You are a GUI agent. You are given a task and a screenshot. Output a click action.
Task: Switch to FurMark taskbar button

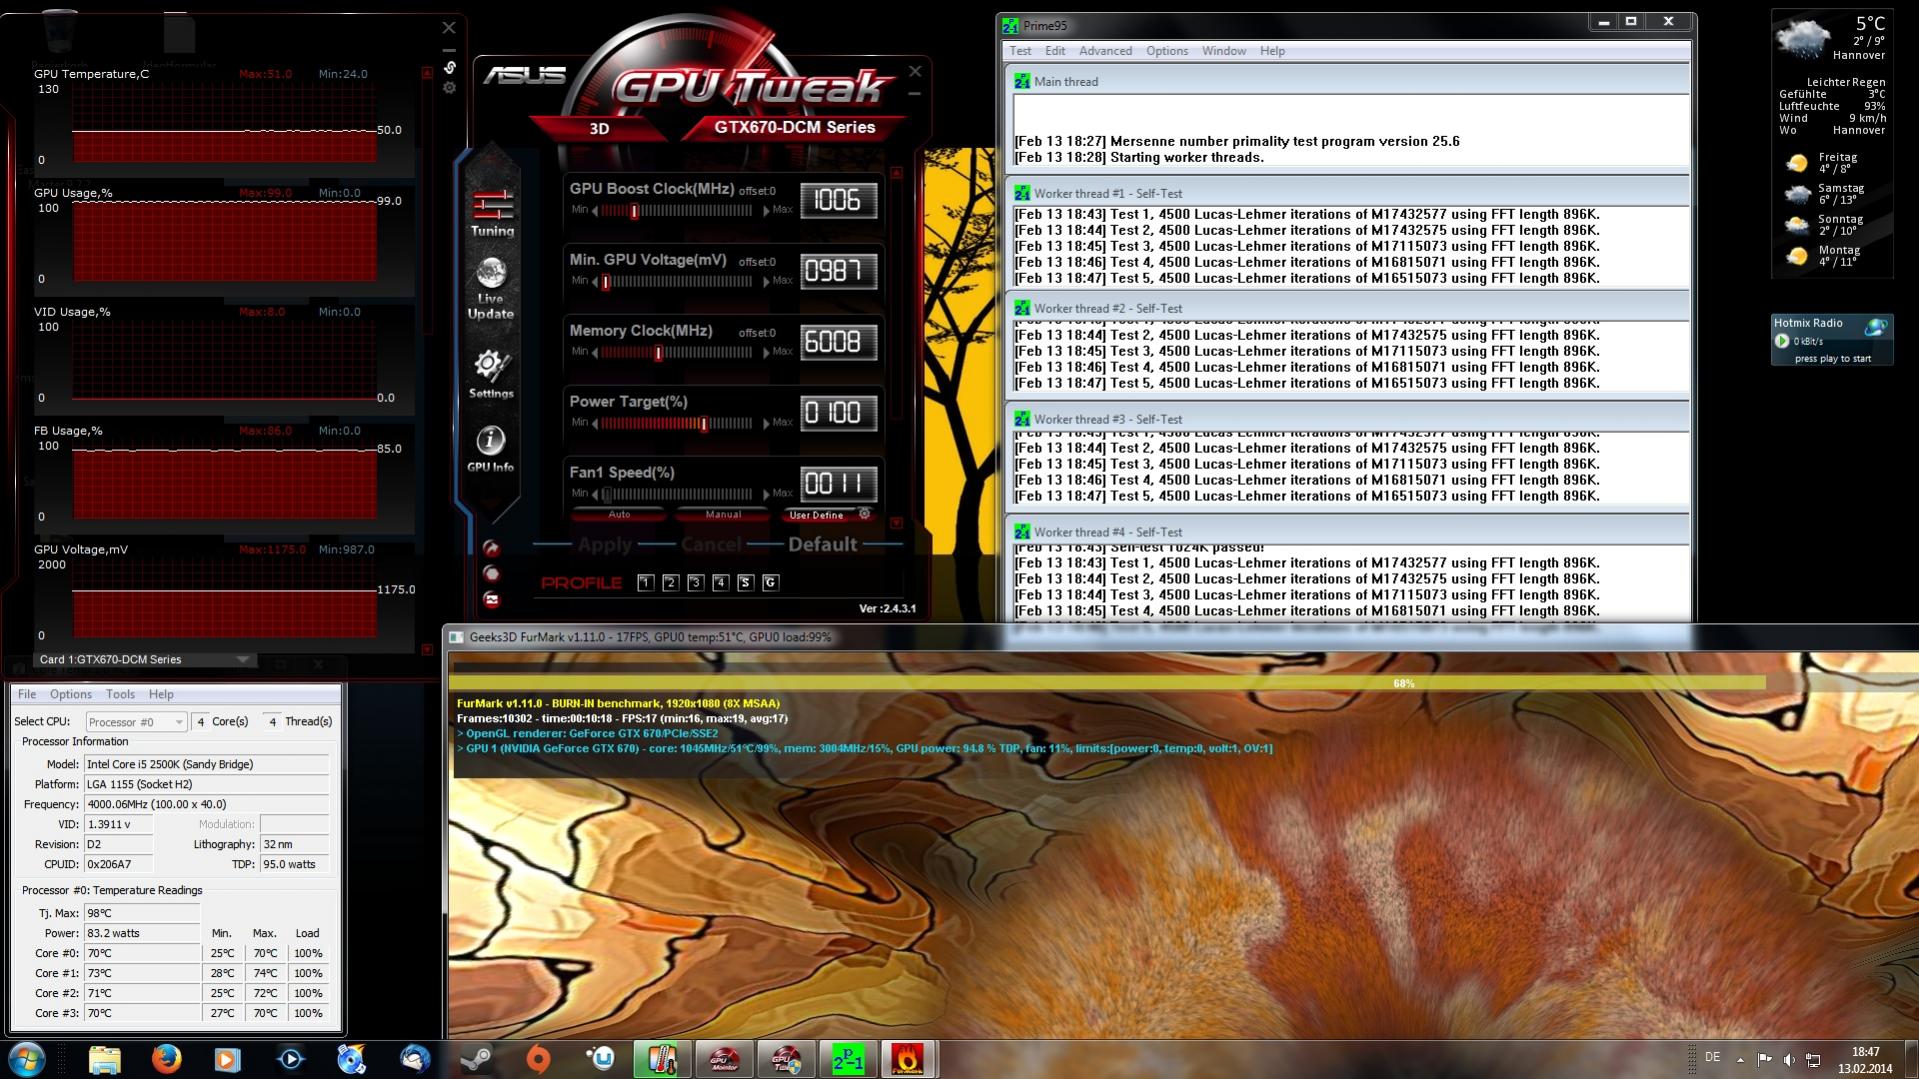point(908,1058)
